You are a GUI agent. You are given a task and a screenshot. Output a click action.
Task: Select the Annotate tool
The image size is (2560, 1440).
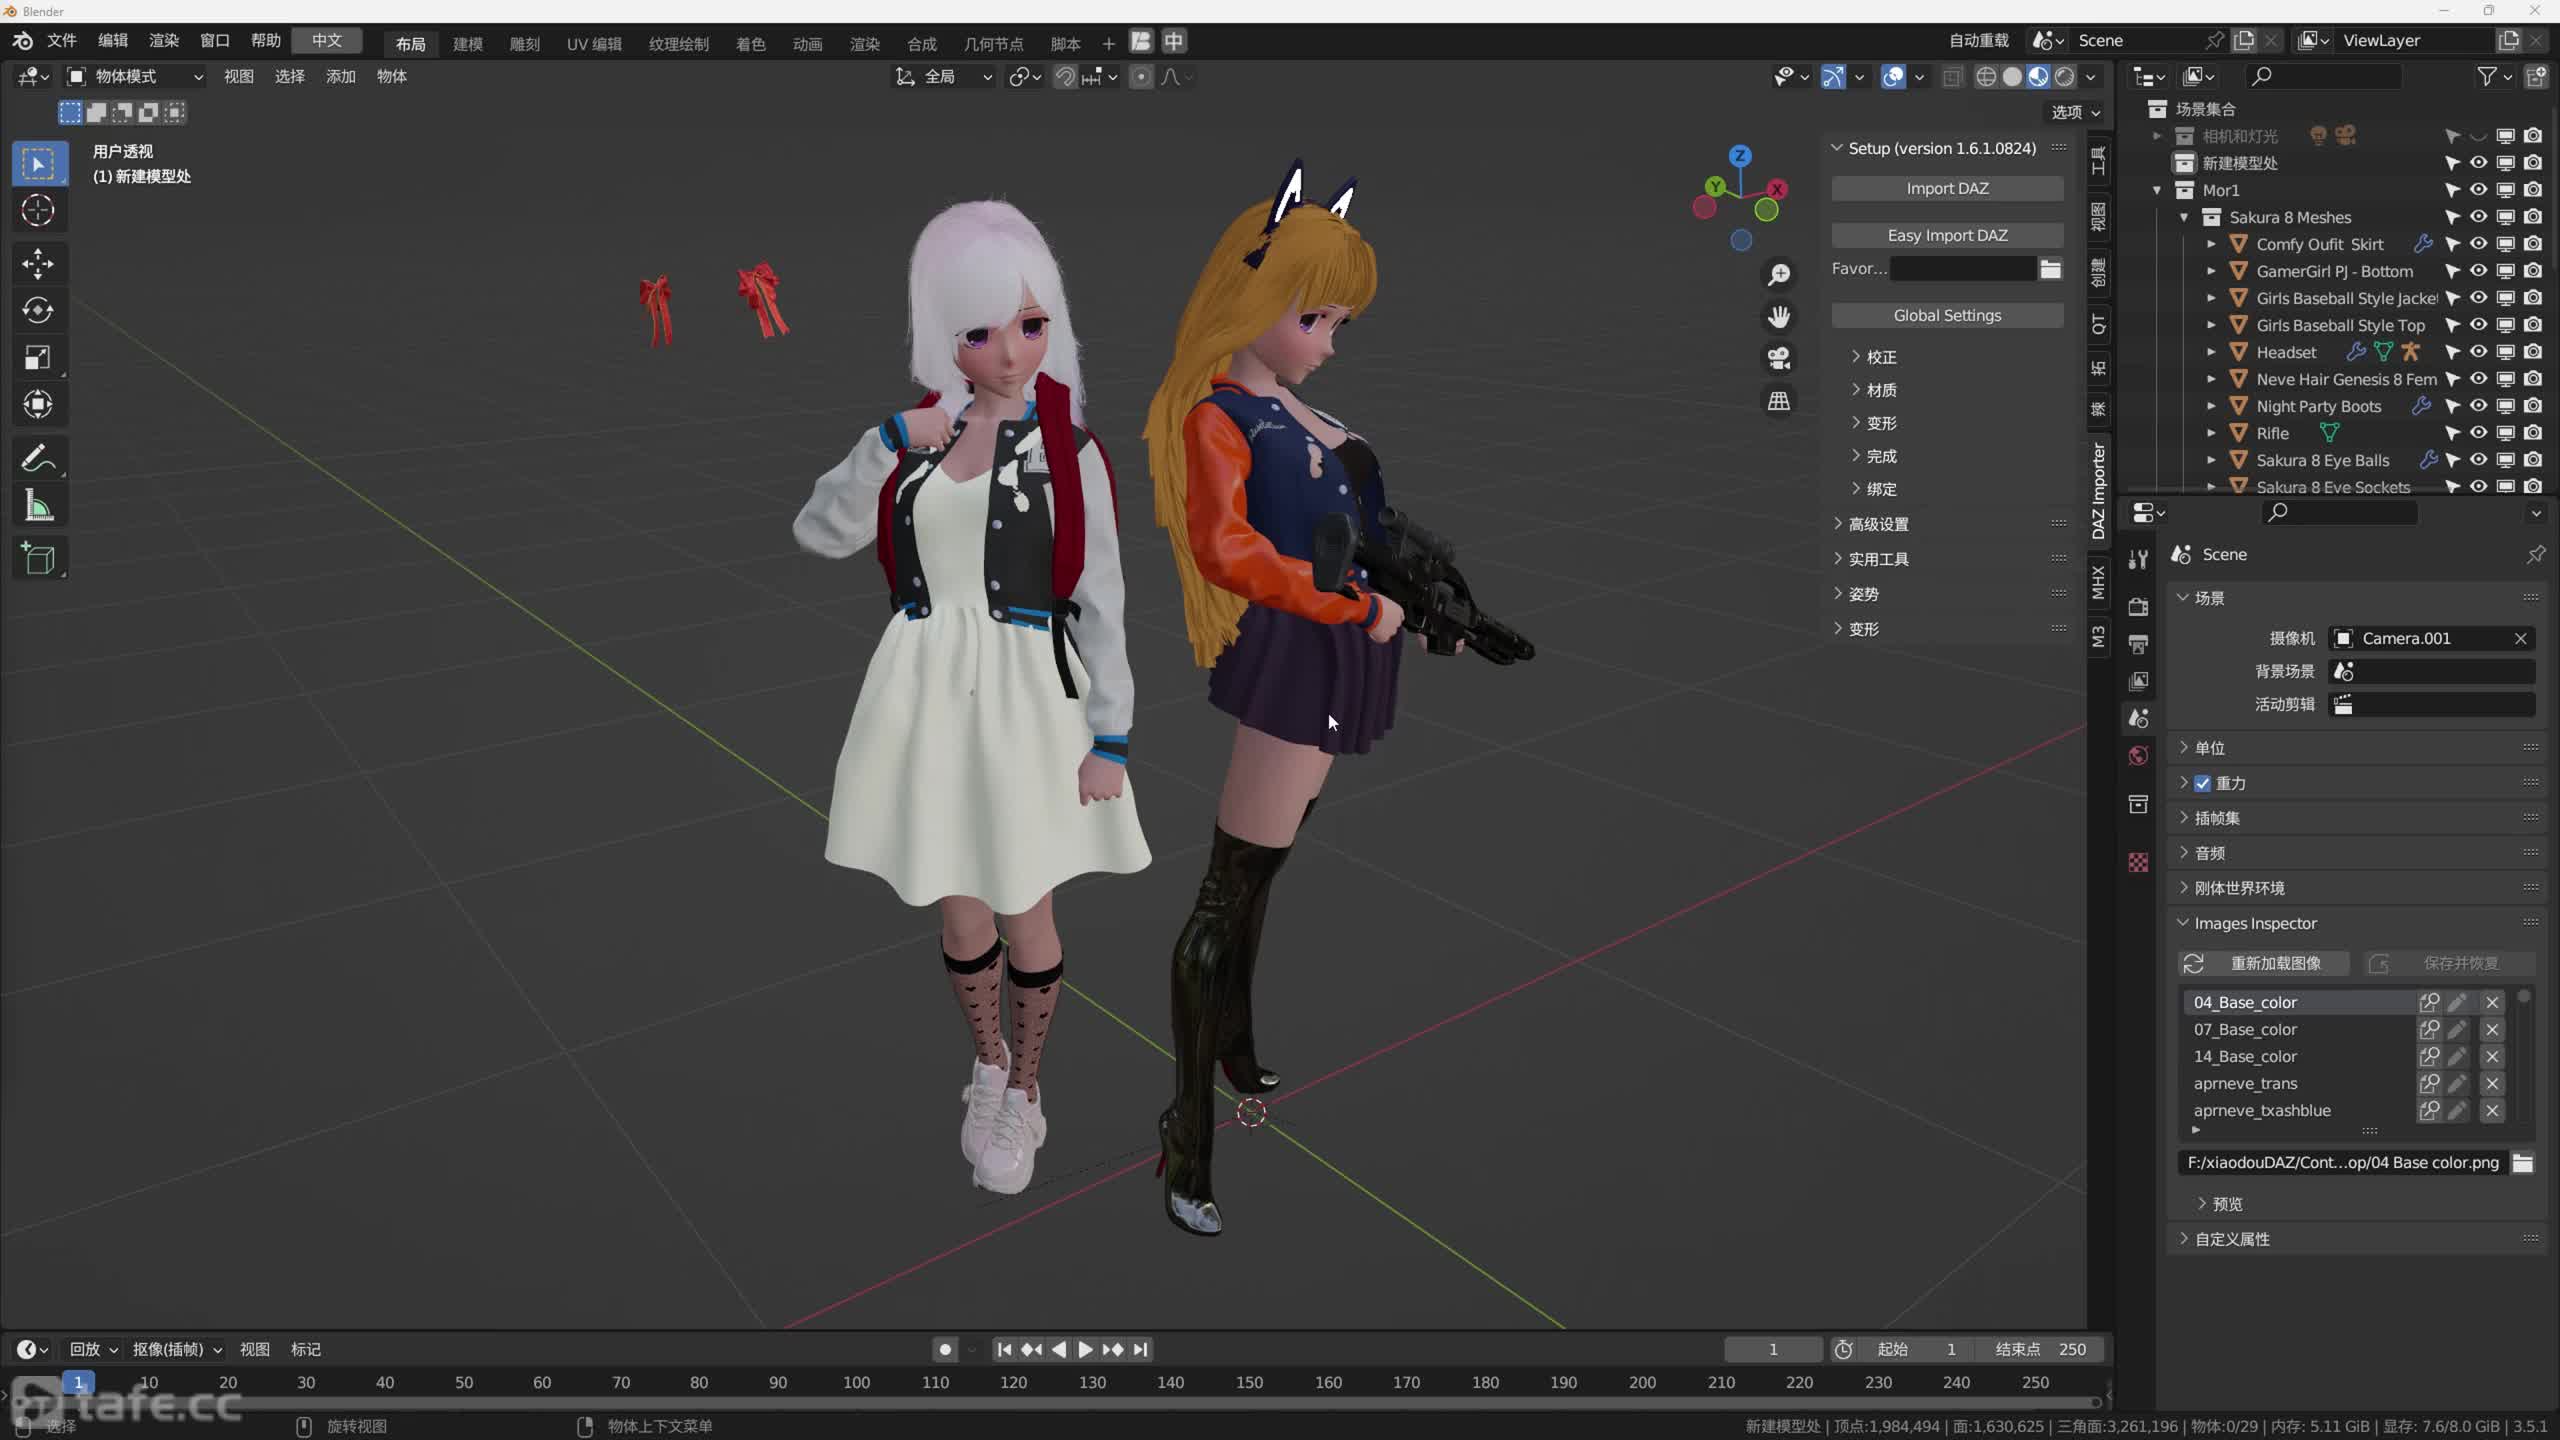click(38, 459)
